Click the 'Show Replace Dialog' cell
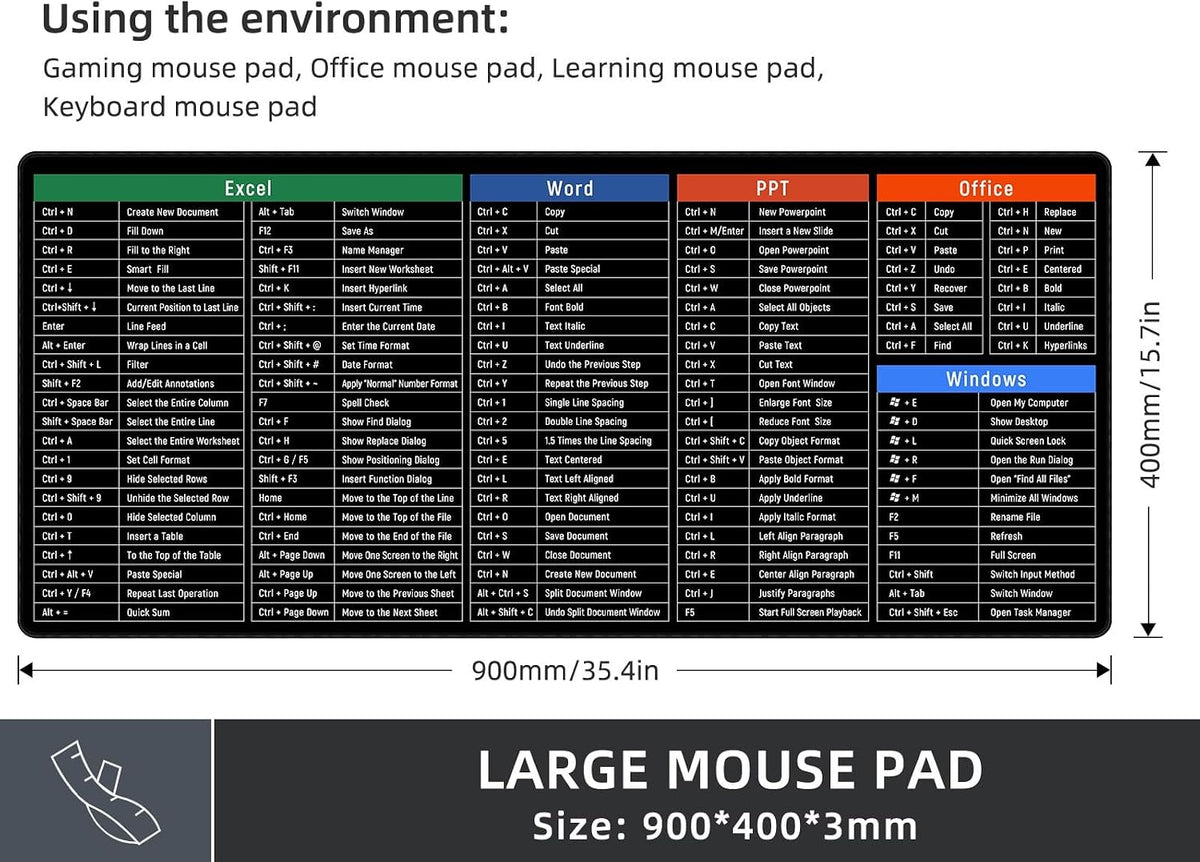 coord(399,441)
